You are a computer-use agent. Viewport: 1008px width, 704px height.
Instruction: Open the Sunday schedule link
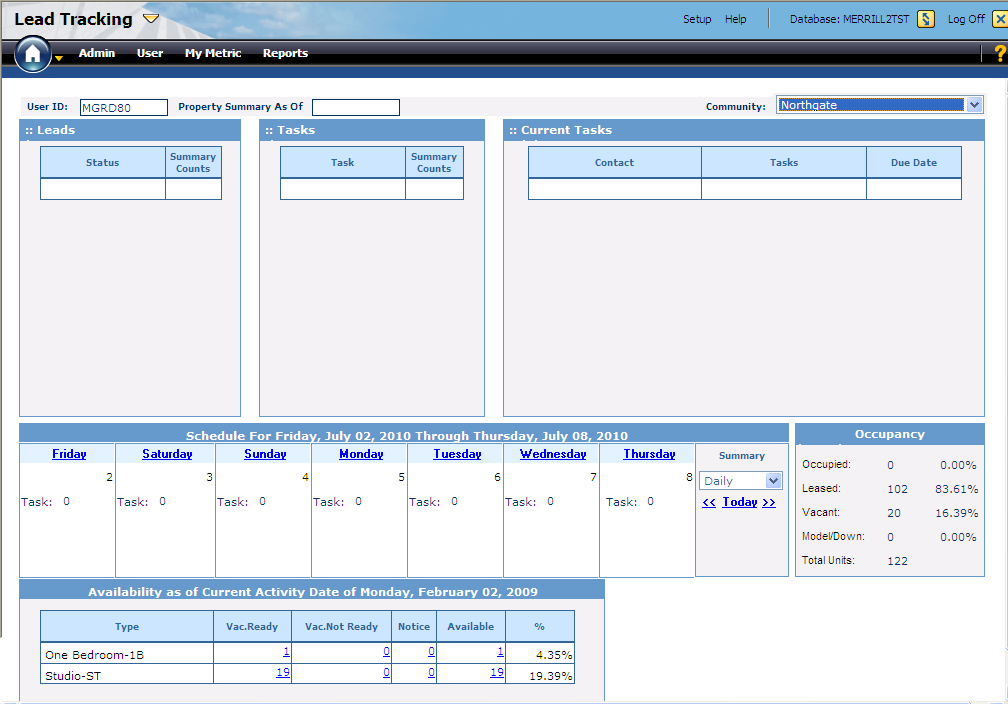(x=265, y=454)
